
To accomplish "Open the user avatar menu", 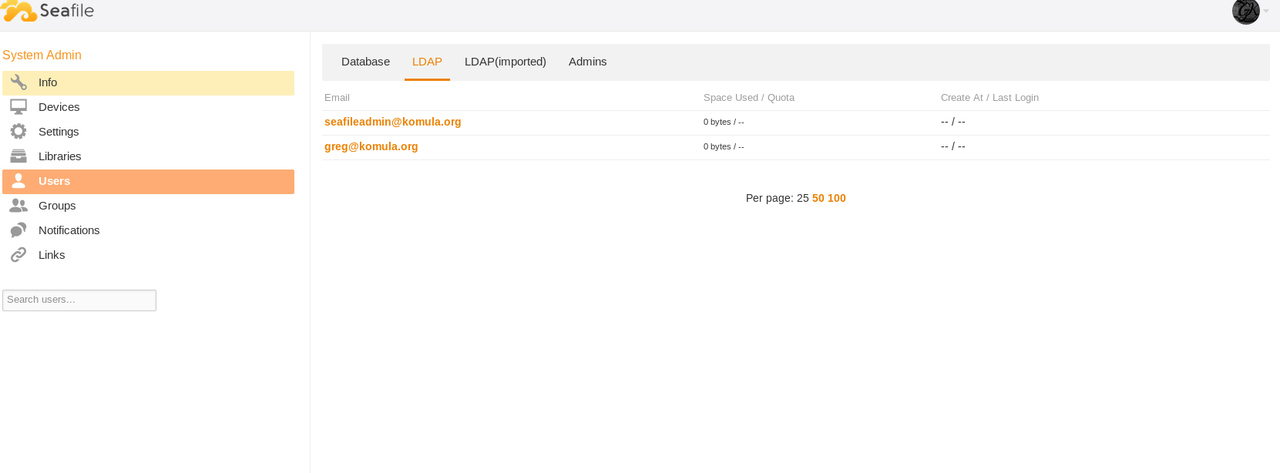I will (x=1245, y=11).
